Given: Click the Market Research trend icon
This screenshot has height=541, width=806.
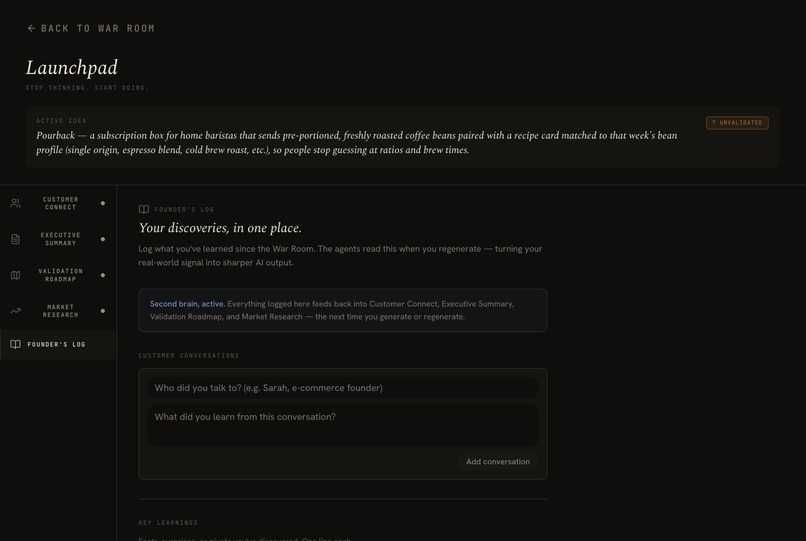Looking at the screenshot, I should coord(15,311).
